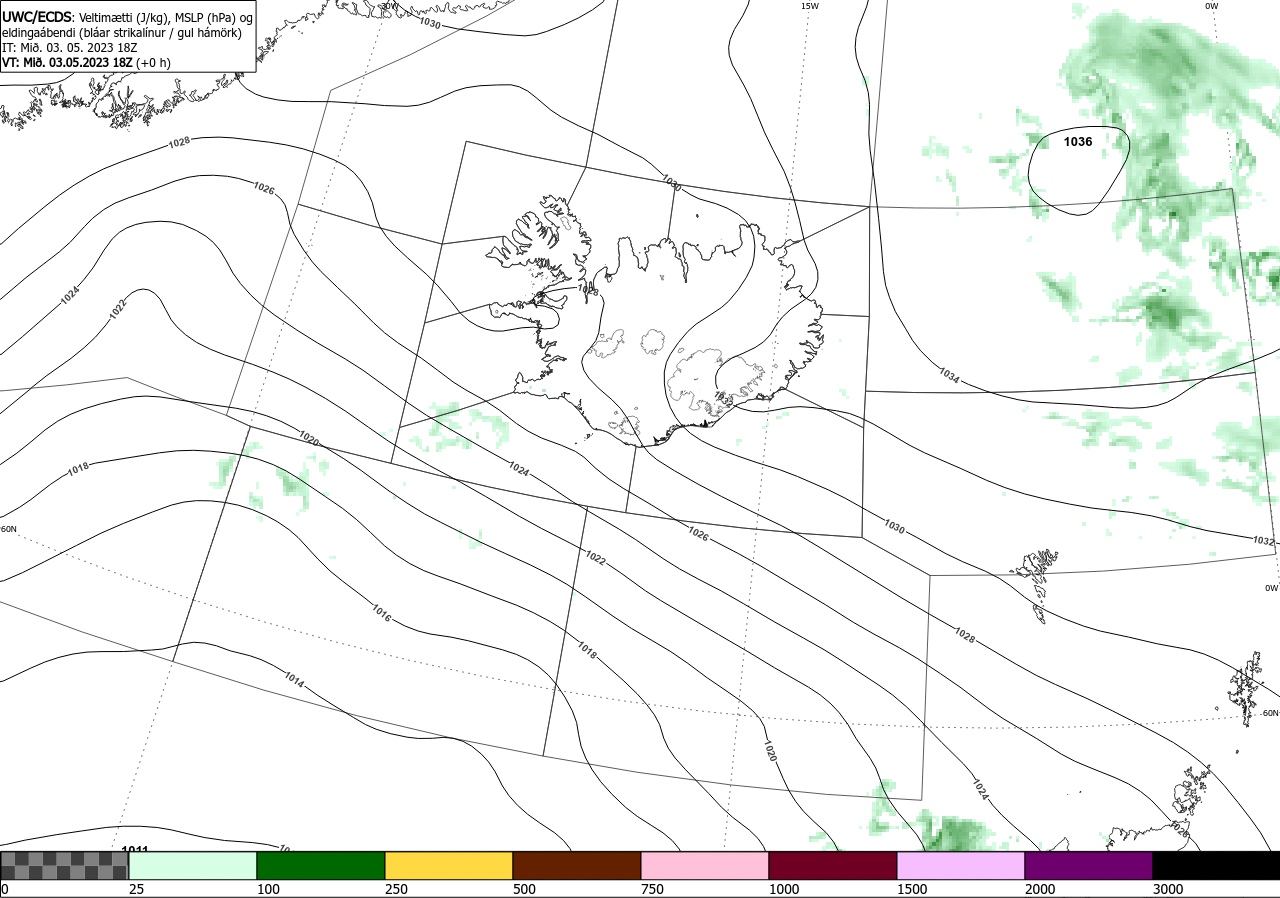The height and width of the screenshot is (898, 1280).
Task: Click the legend value "1500"
Action: click(912, 889)
